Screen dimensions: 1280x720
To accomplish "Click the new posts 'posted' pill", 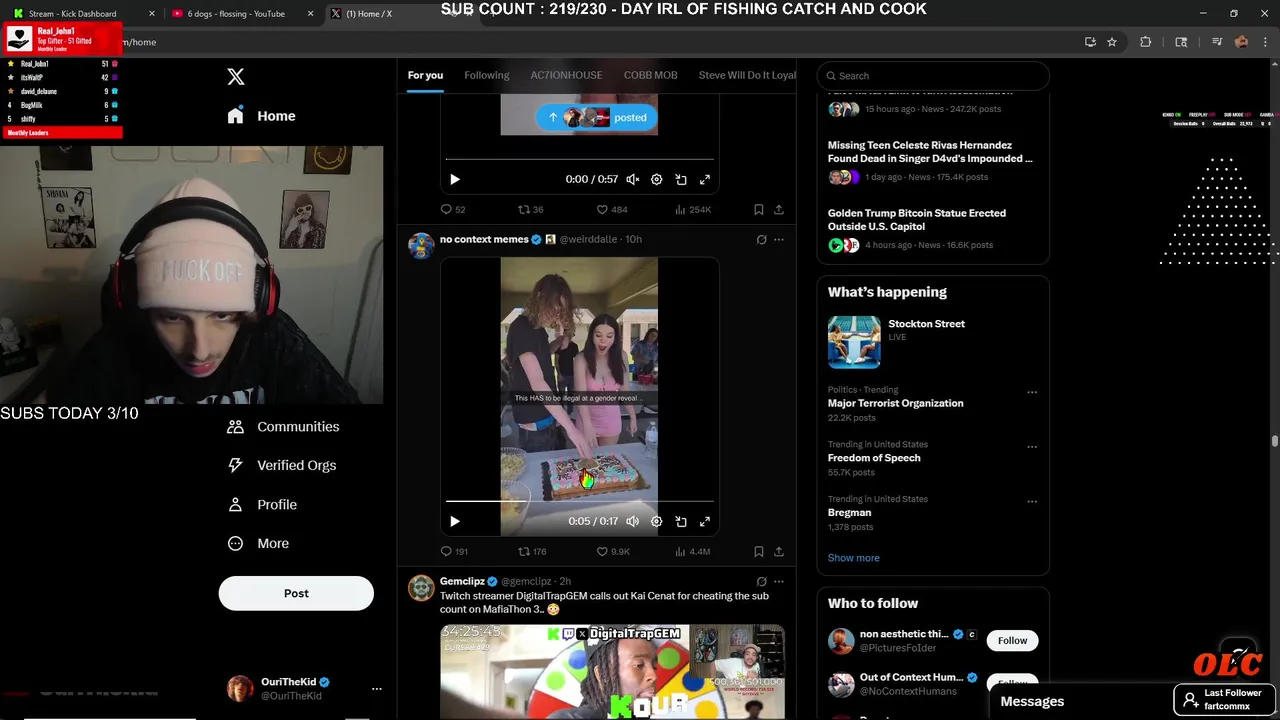I will [x=597, y=117].
